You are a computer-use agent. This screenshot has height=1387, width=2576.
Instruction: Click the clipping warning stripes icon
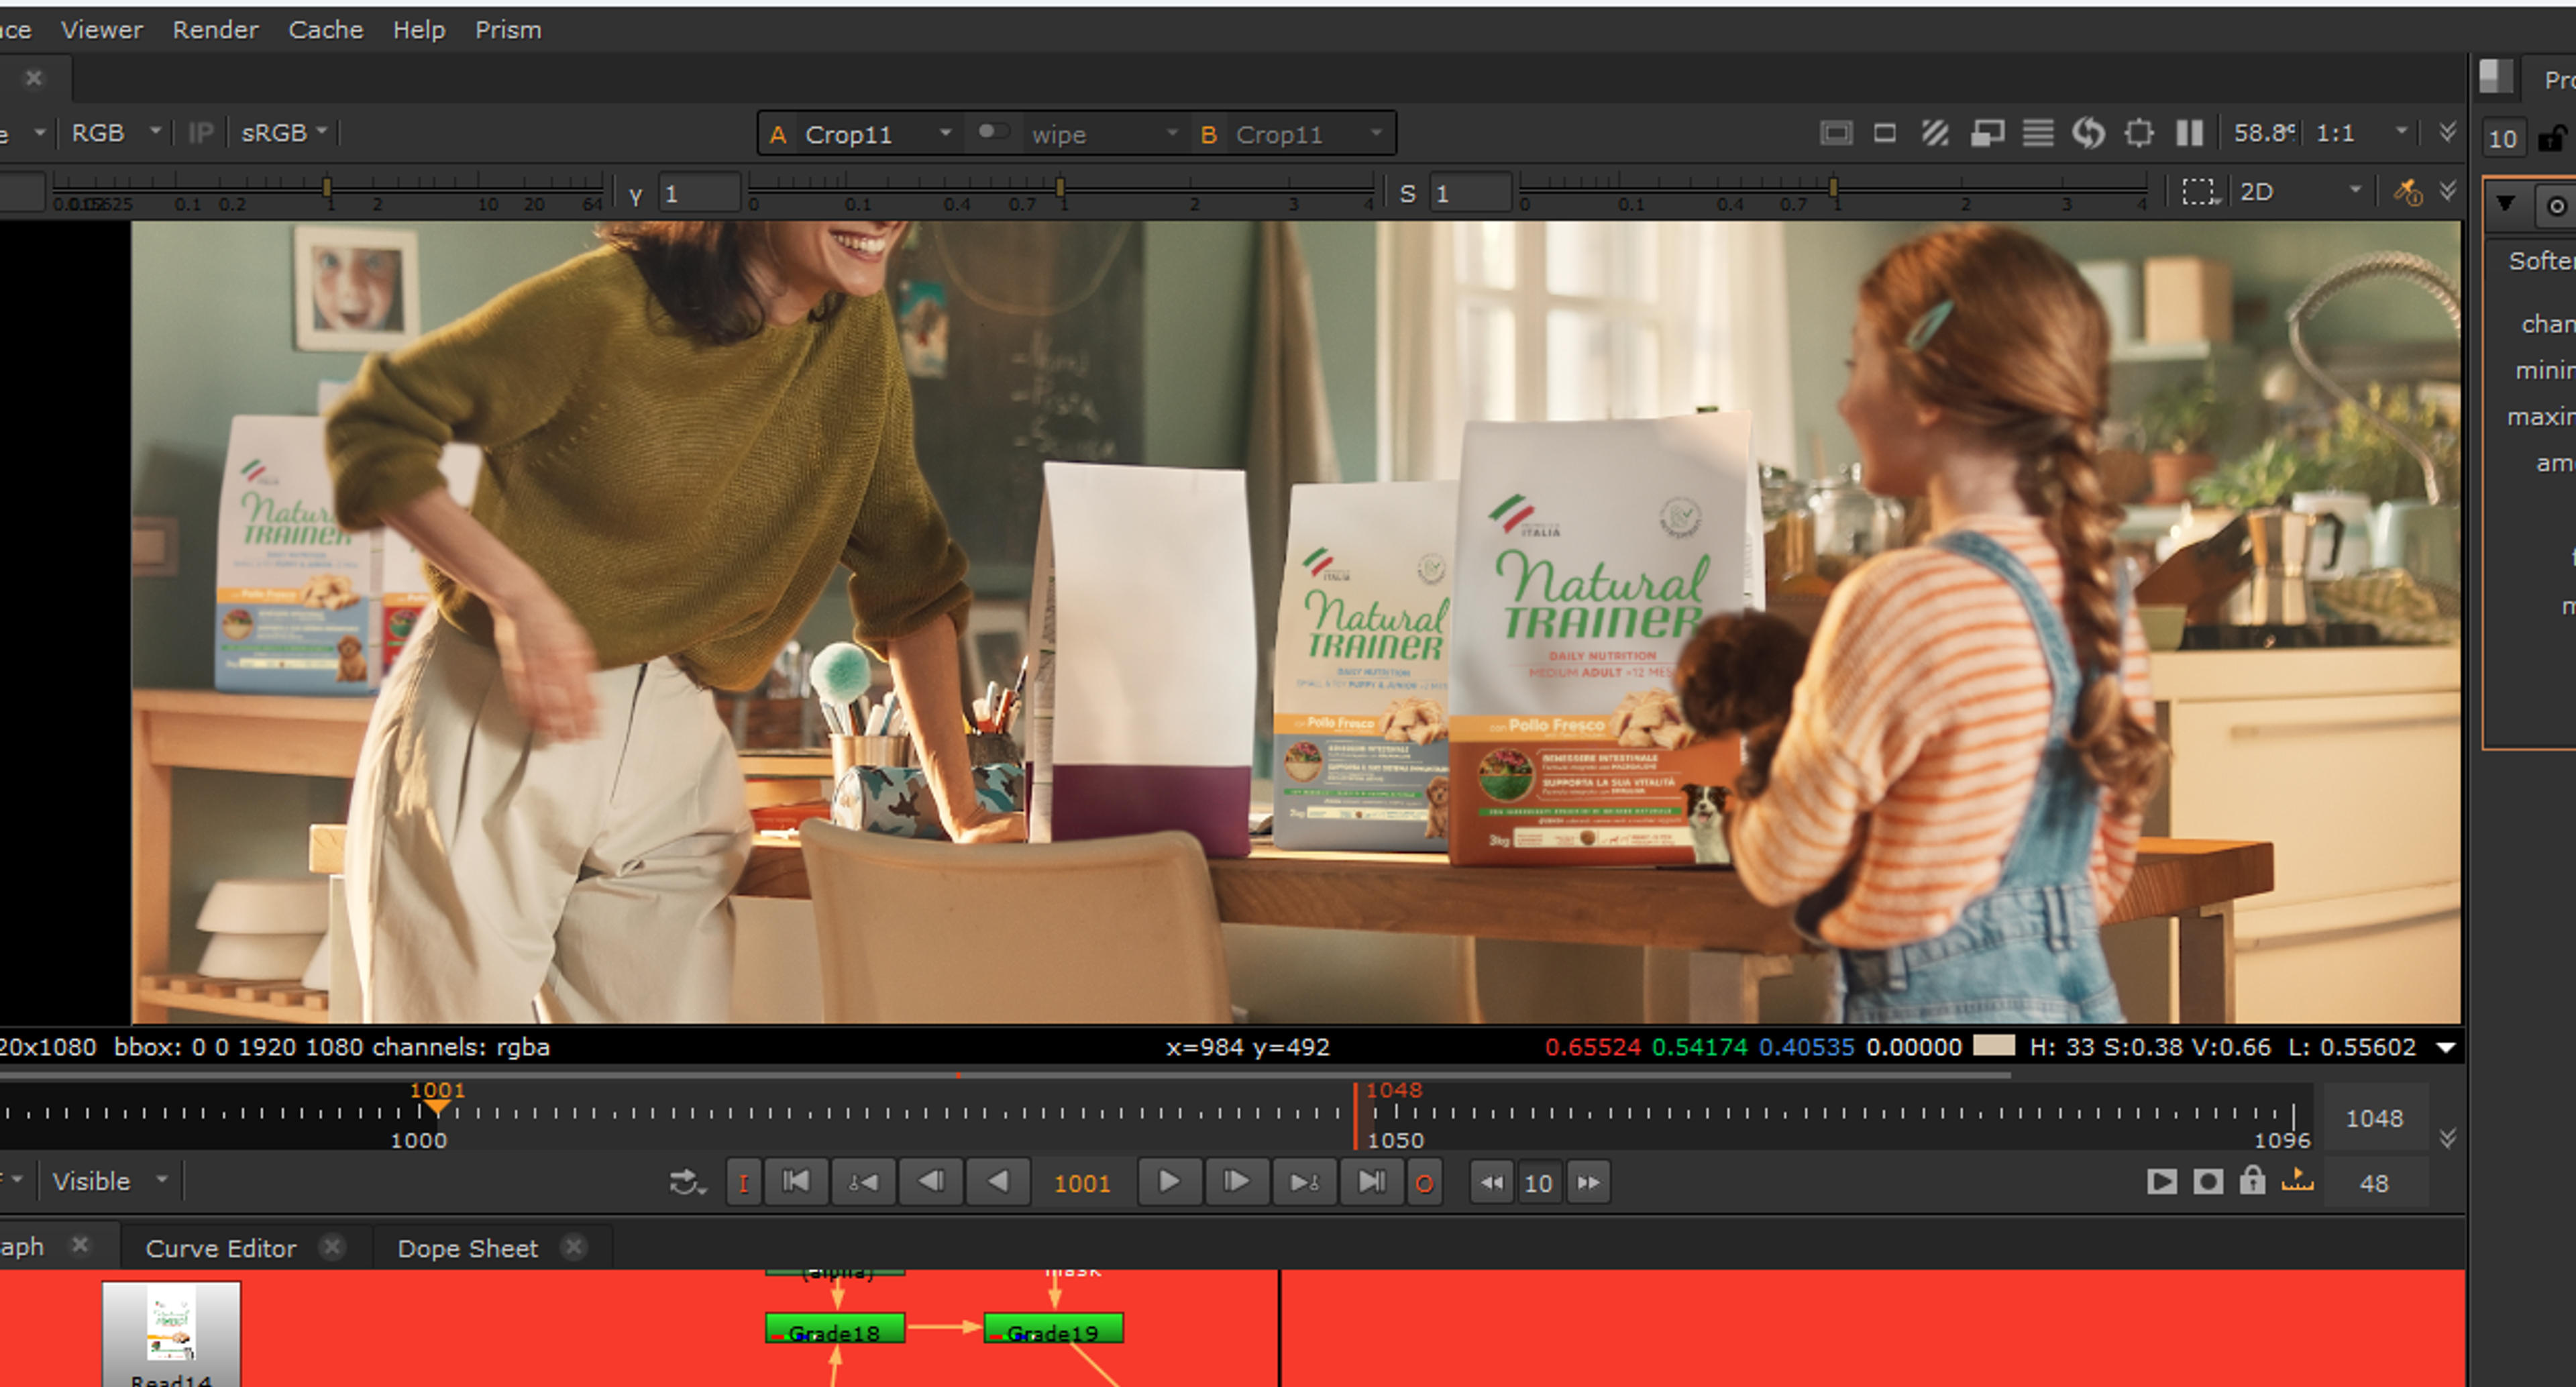coord(1935,133)
